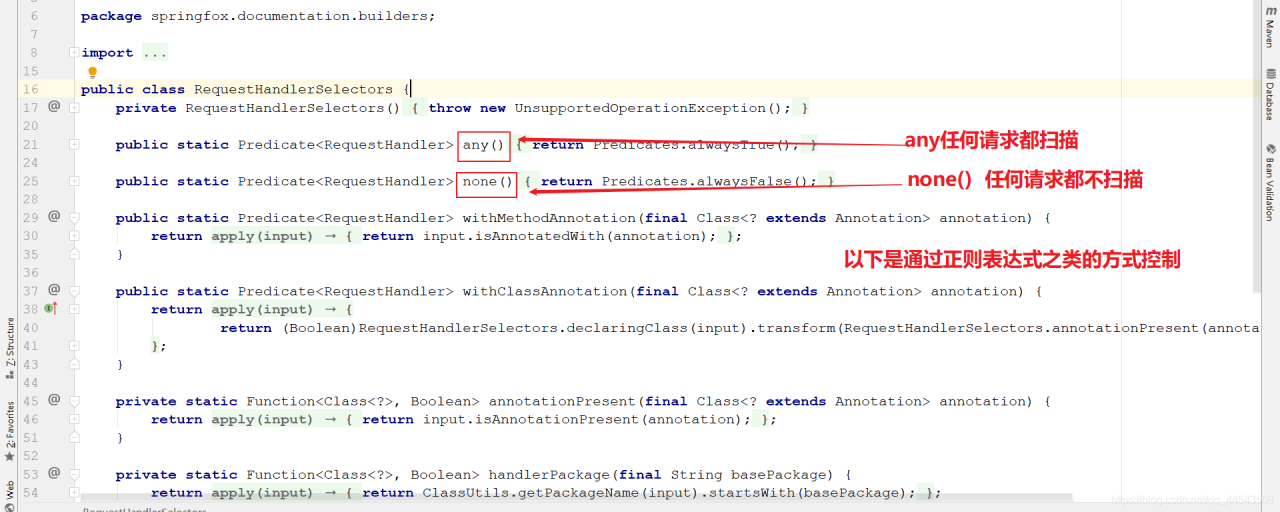
Task: Click line number 16 in the gutter
Action: coord(29,89)
